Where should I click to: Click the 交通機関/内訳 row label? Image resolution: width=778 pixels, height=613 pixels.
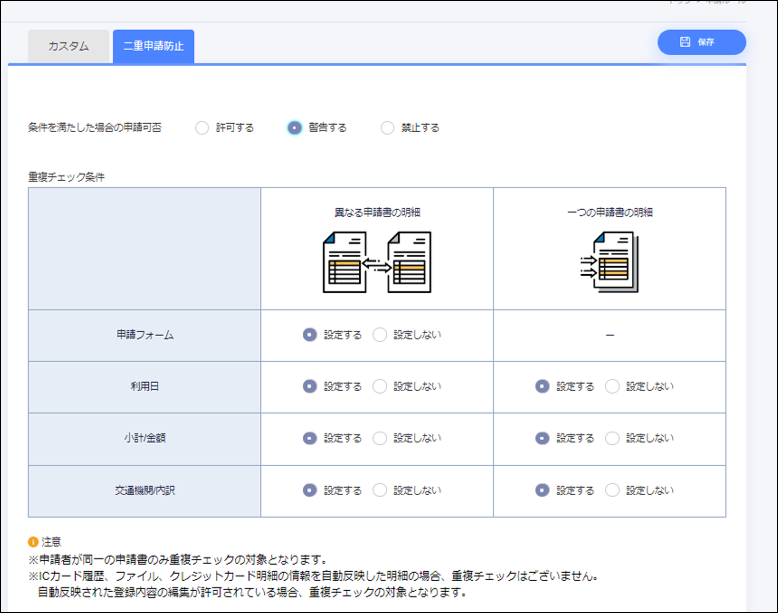(x=145, y=490)
